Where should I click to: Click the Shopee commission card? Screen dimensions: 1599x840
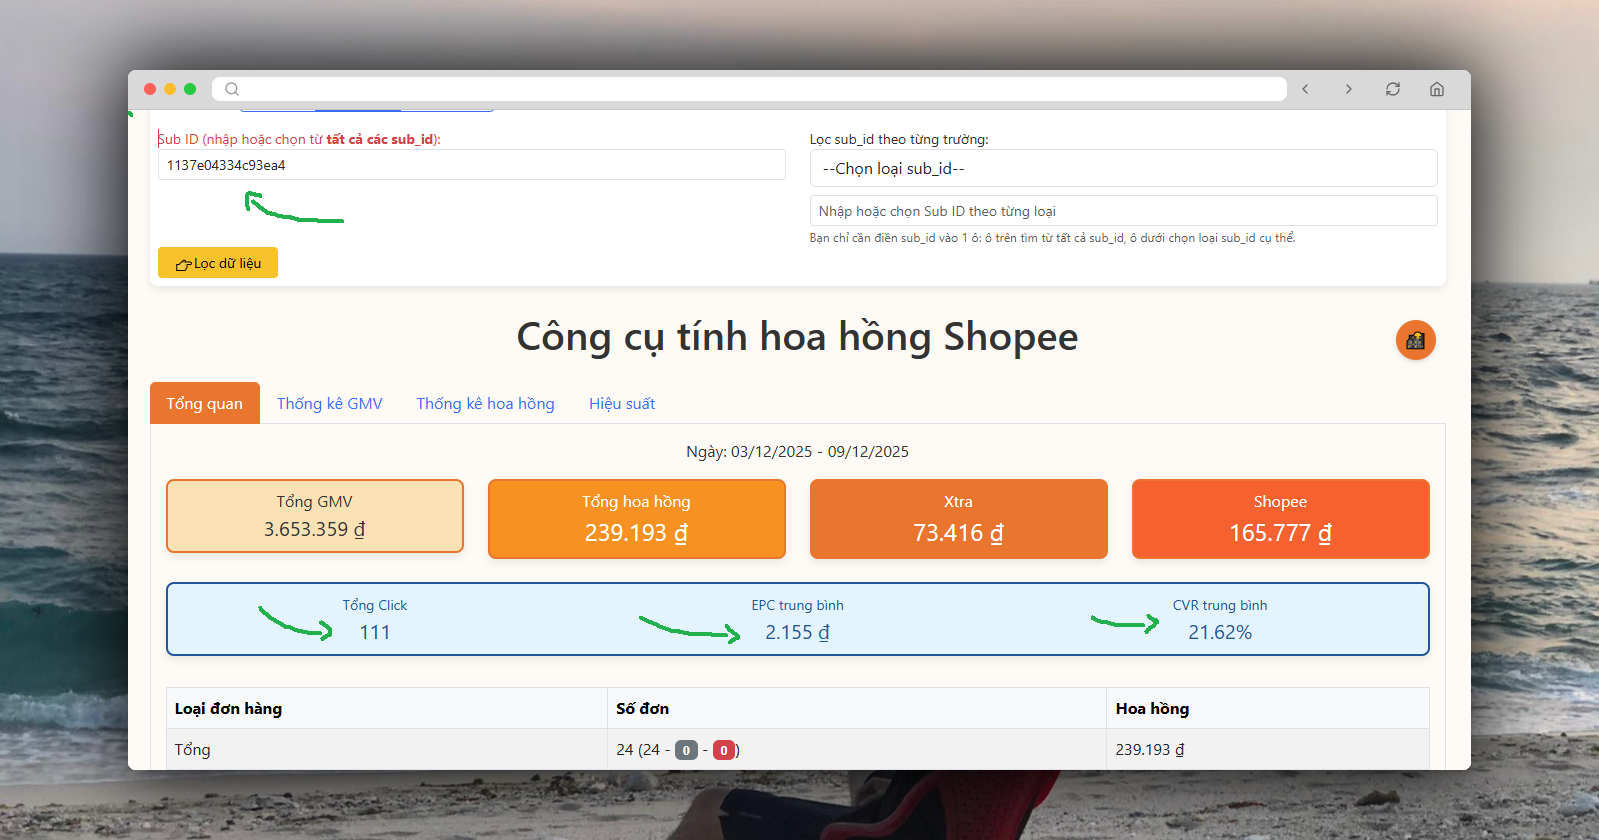click(1280, 518)
